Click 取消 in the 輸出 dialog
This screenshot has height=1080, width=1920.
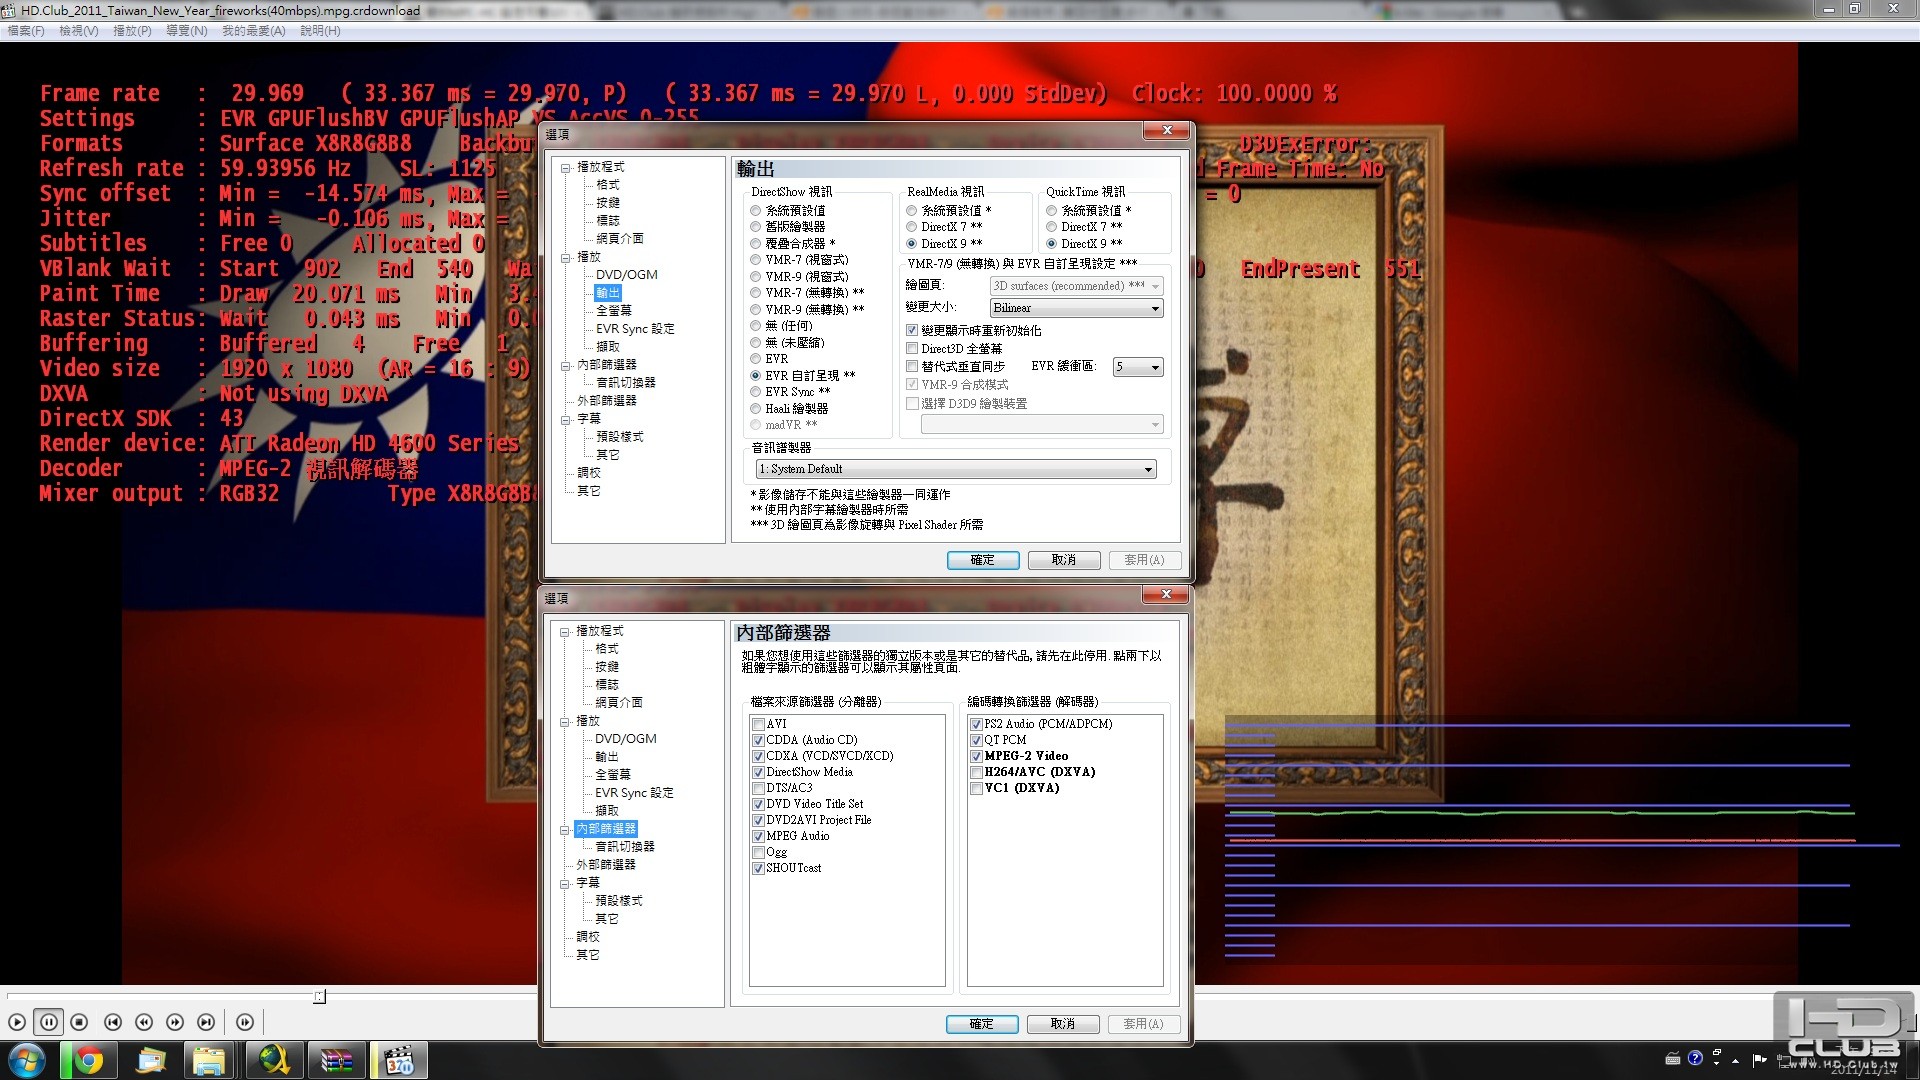coord(1064,560)
